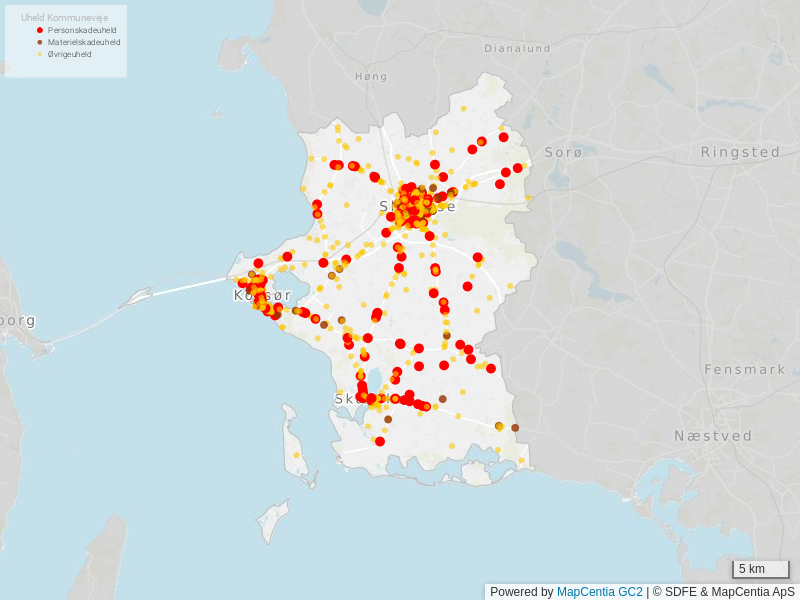The width and height of the screenshot is (800, 600).
Task: Click the Slagelse accident cluster center
Action: point(414,203)
